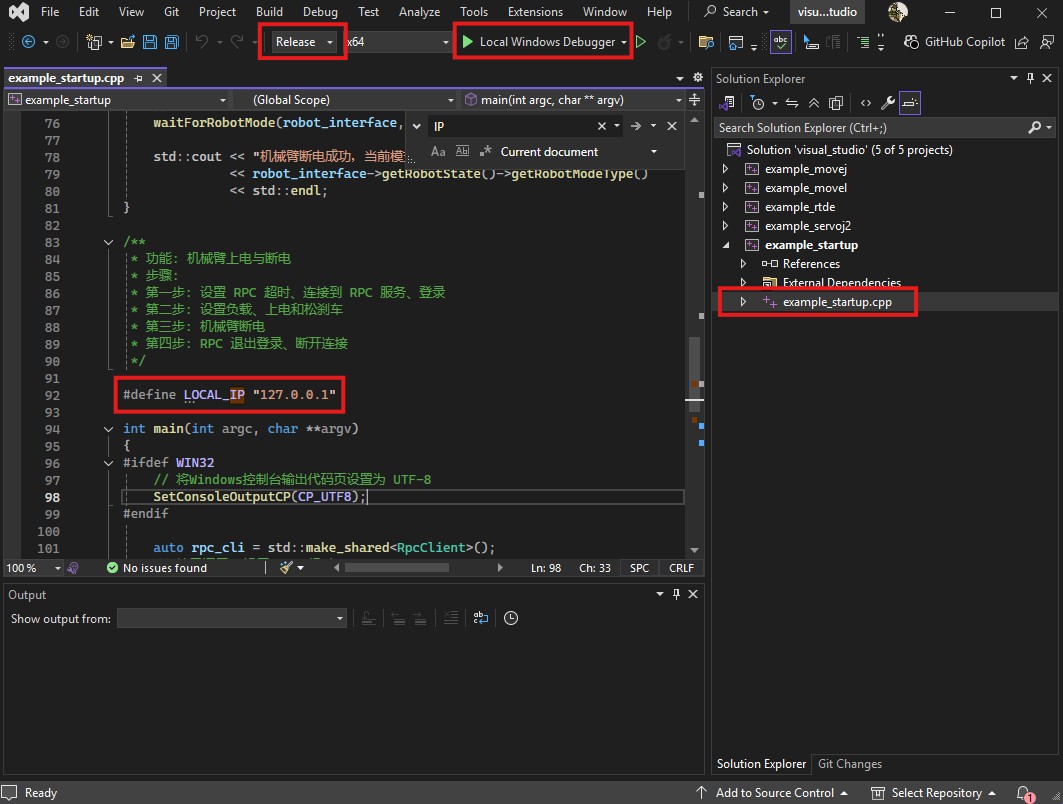Open the arrow beside Local Windows Debugger
The height and width of the screenshot is (804, 1063).
(624, 42)
